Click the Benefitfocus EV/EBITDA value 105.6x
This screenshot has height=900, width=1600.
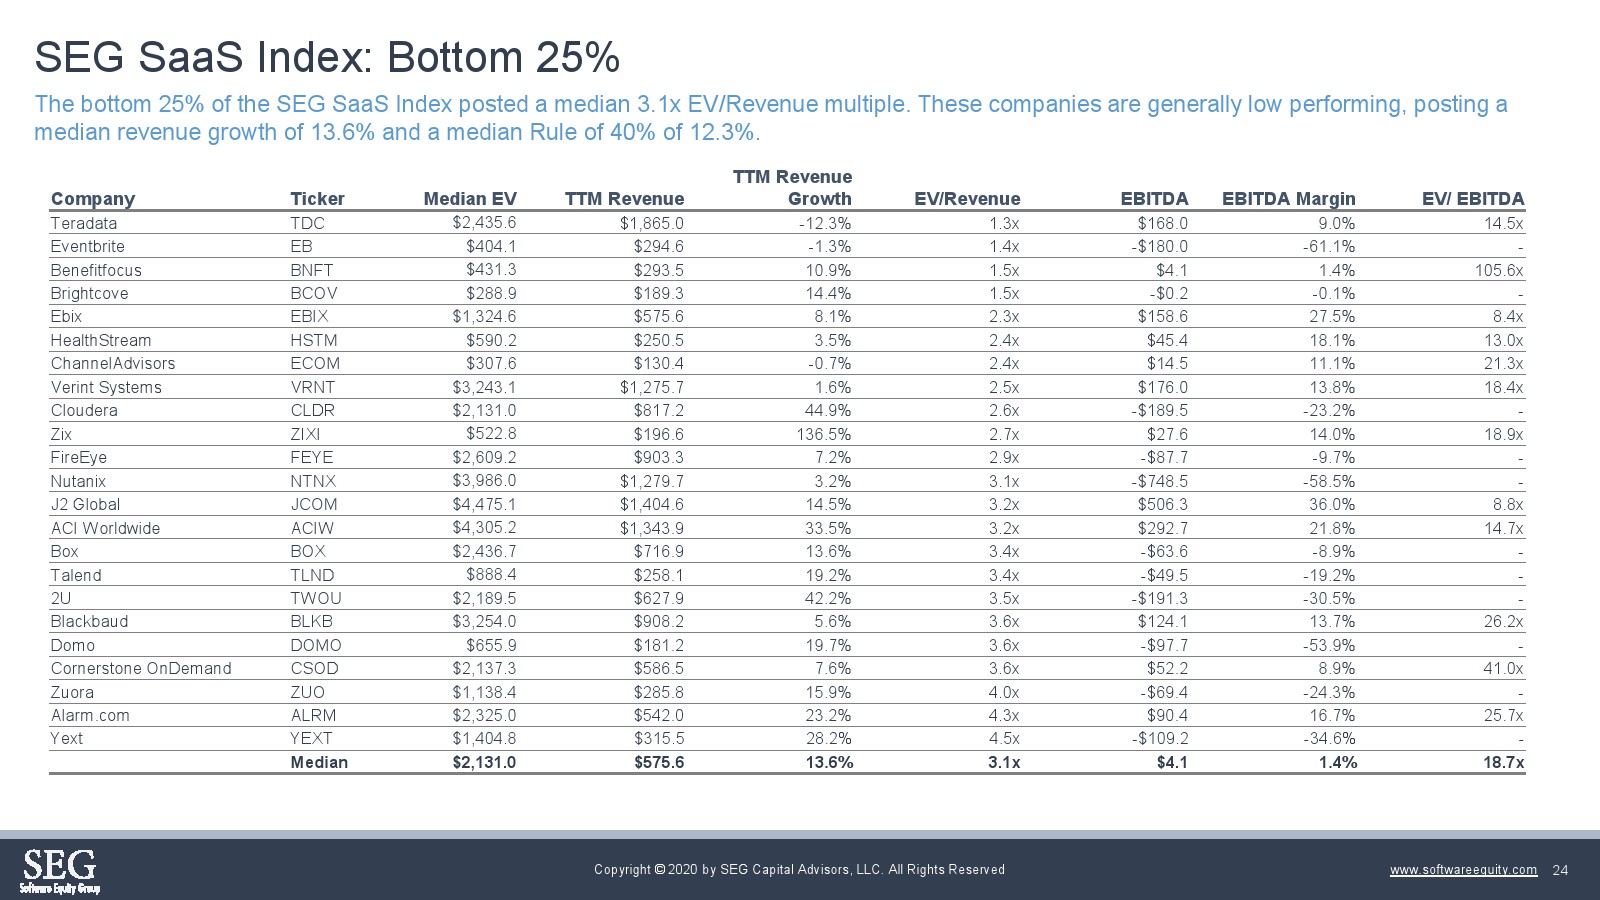click(x=1498, y=270)
